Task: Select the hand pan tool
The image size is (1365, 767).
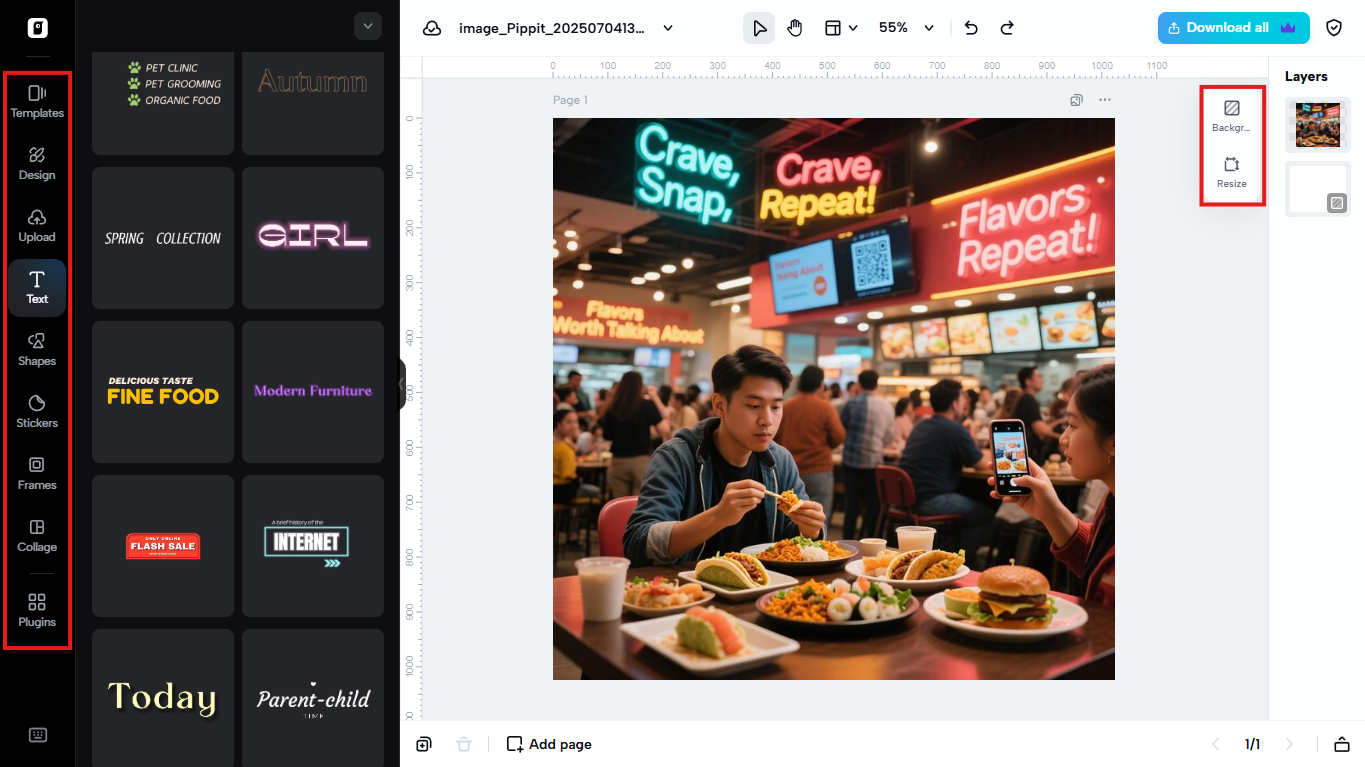Action: [x=795, y=28]
